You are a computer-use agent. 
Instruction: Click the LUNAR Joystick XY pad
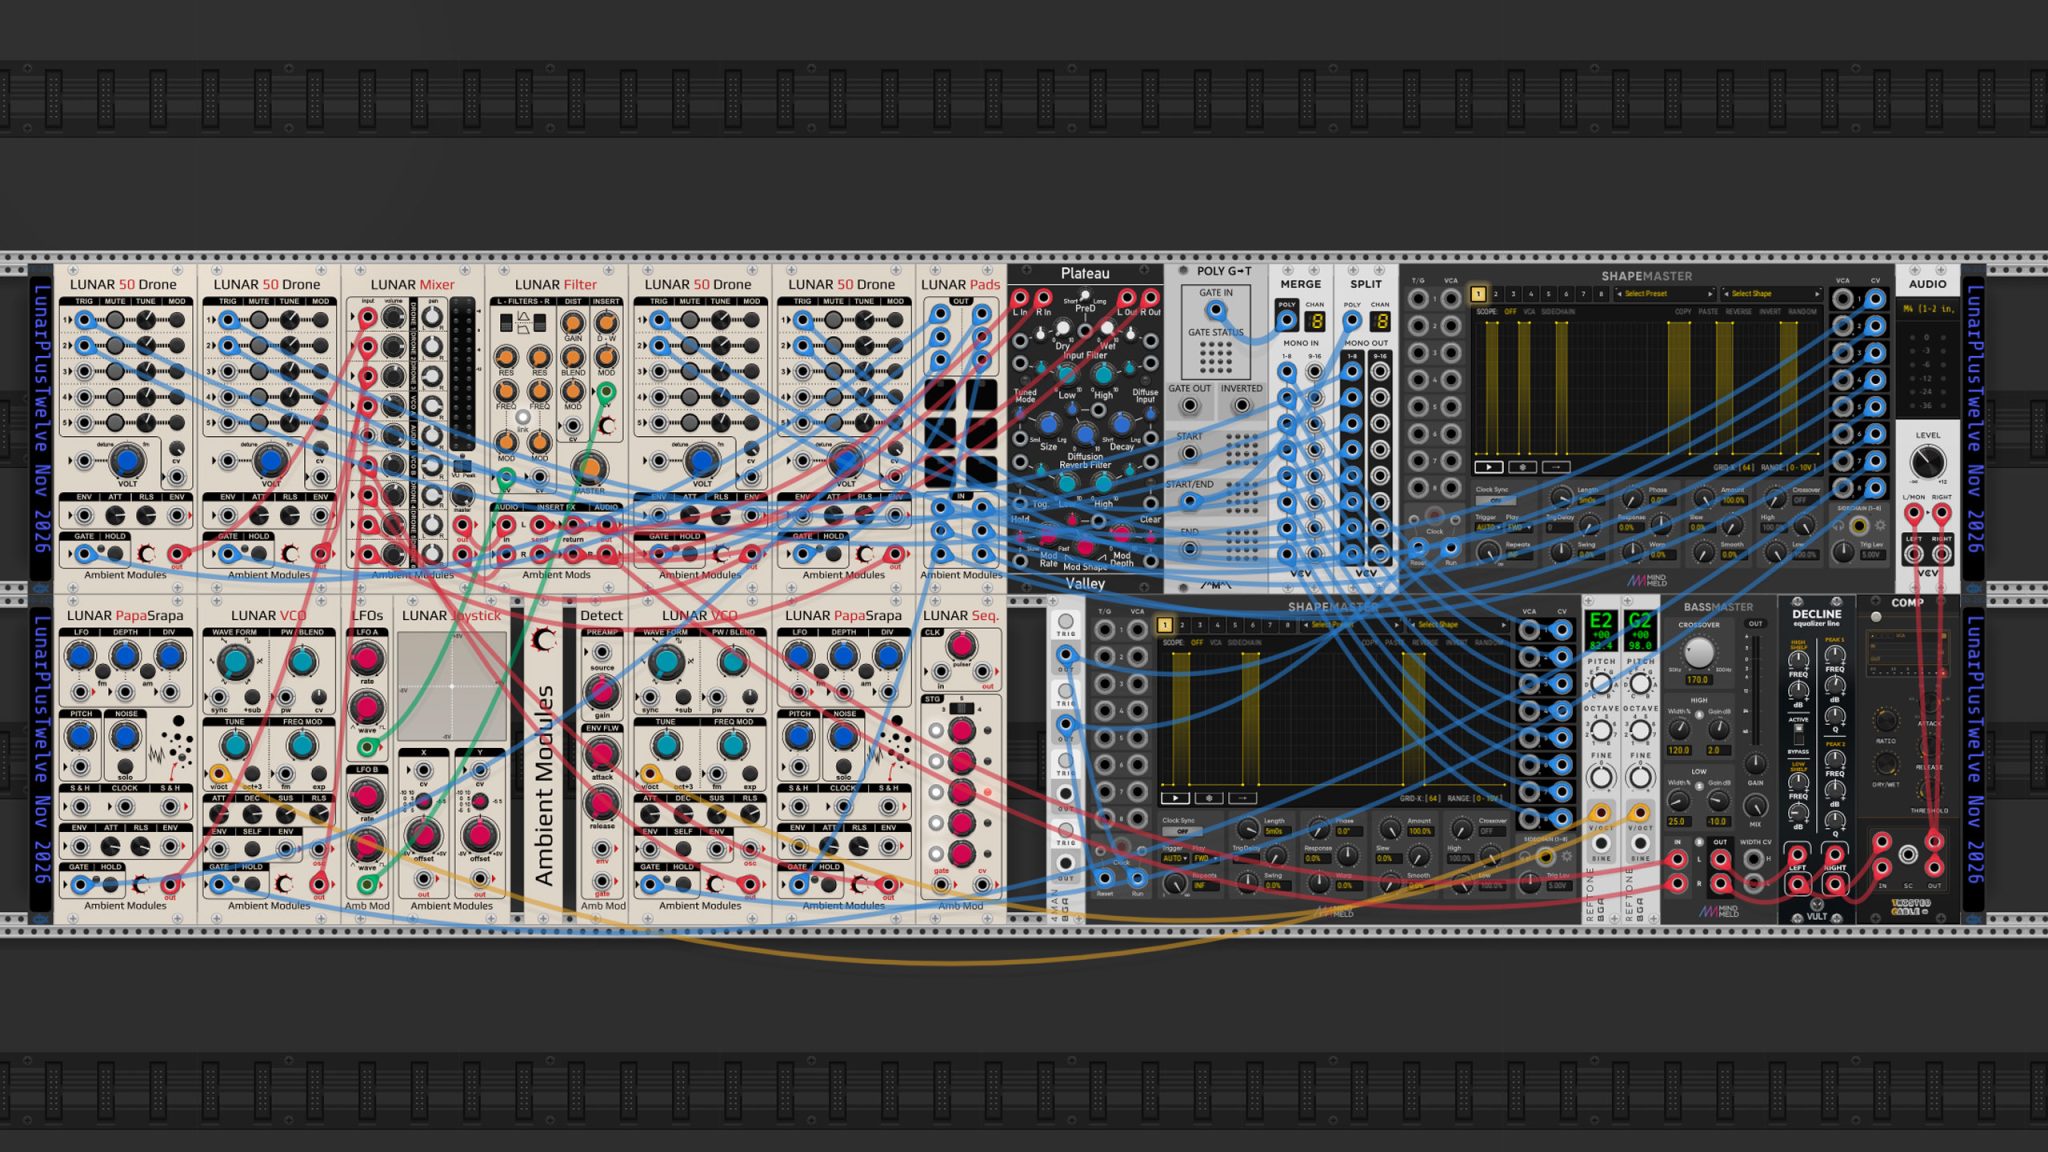pyautogui.click(x=452, y=686)
